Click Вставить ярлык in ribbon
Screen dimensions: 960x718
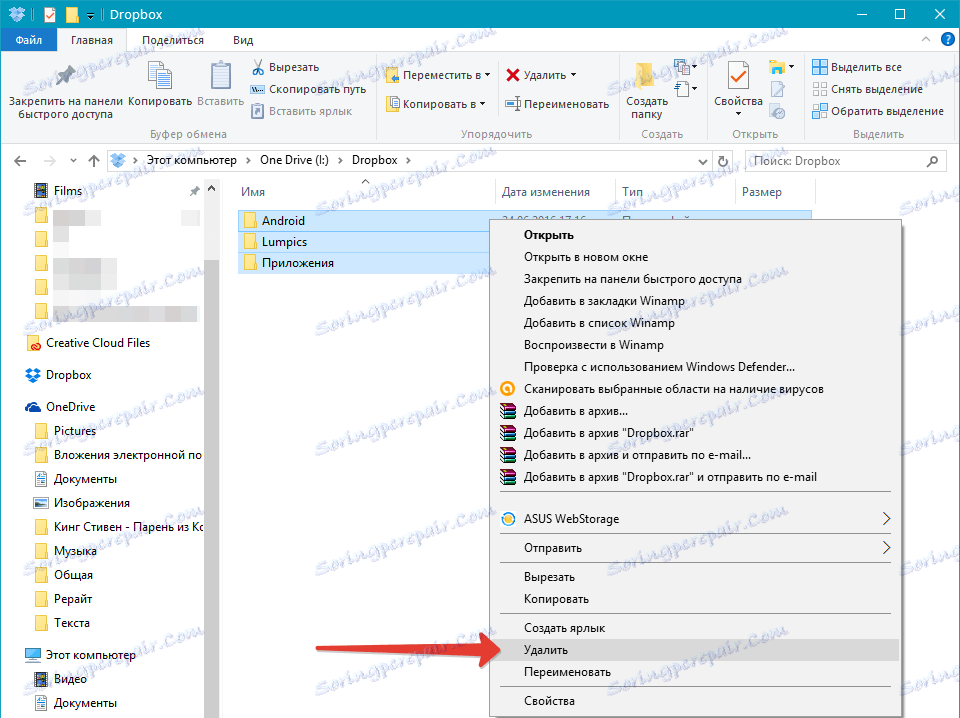[302, 111]
